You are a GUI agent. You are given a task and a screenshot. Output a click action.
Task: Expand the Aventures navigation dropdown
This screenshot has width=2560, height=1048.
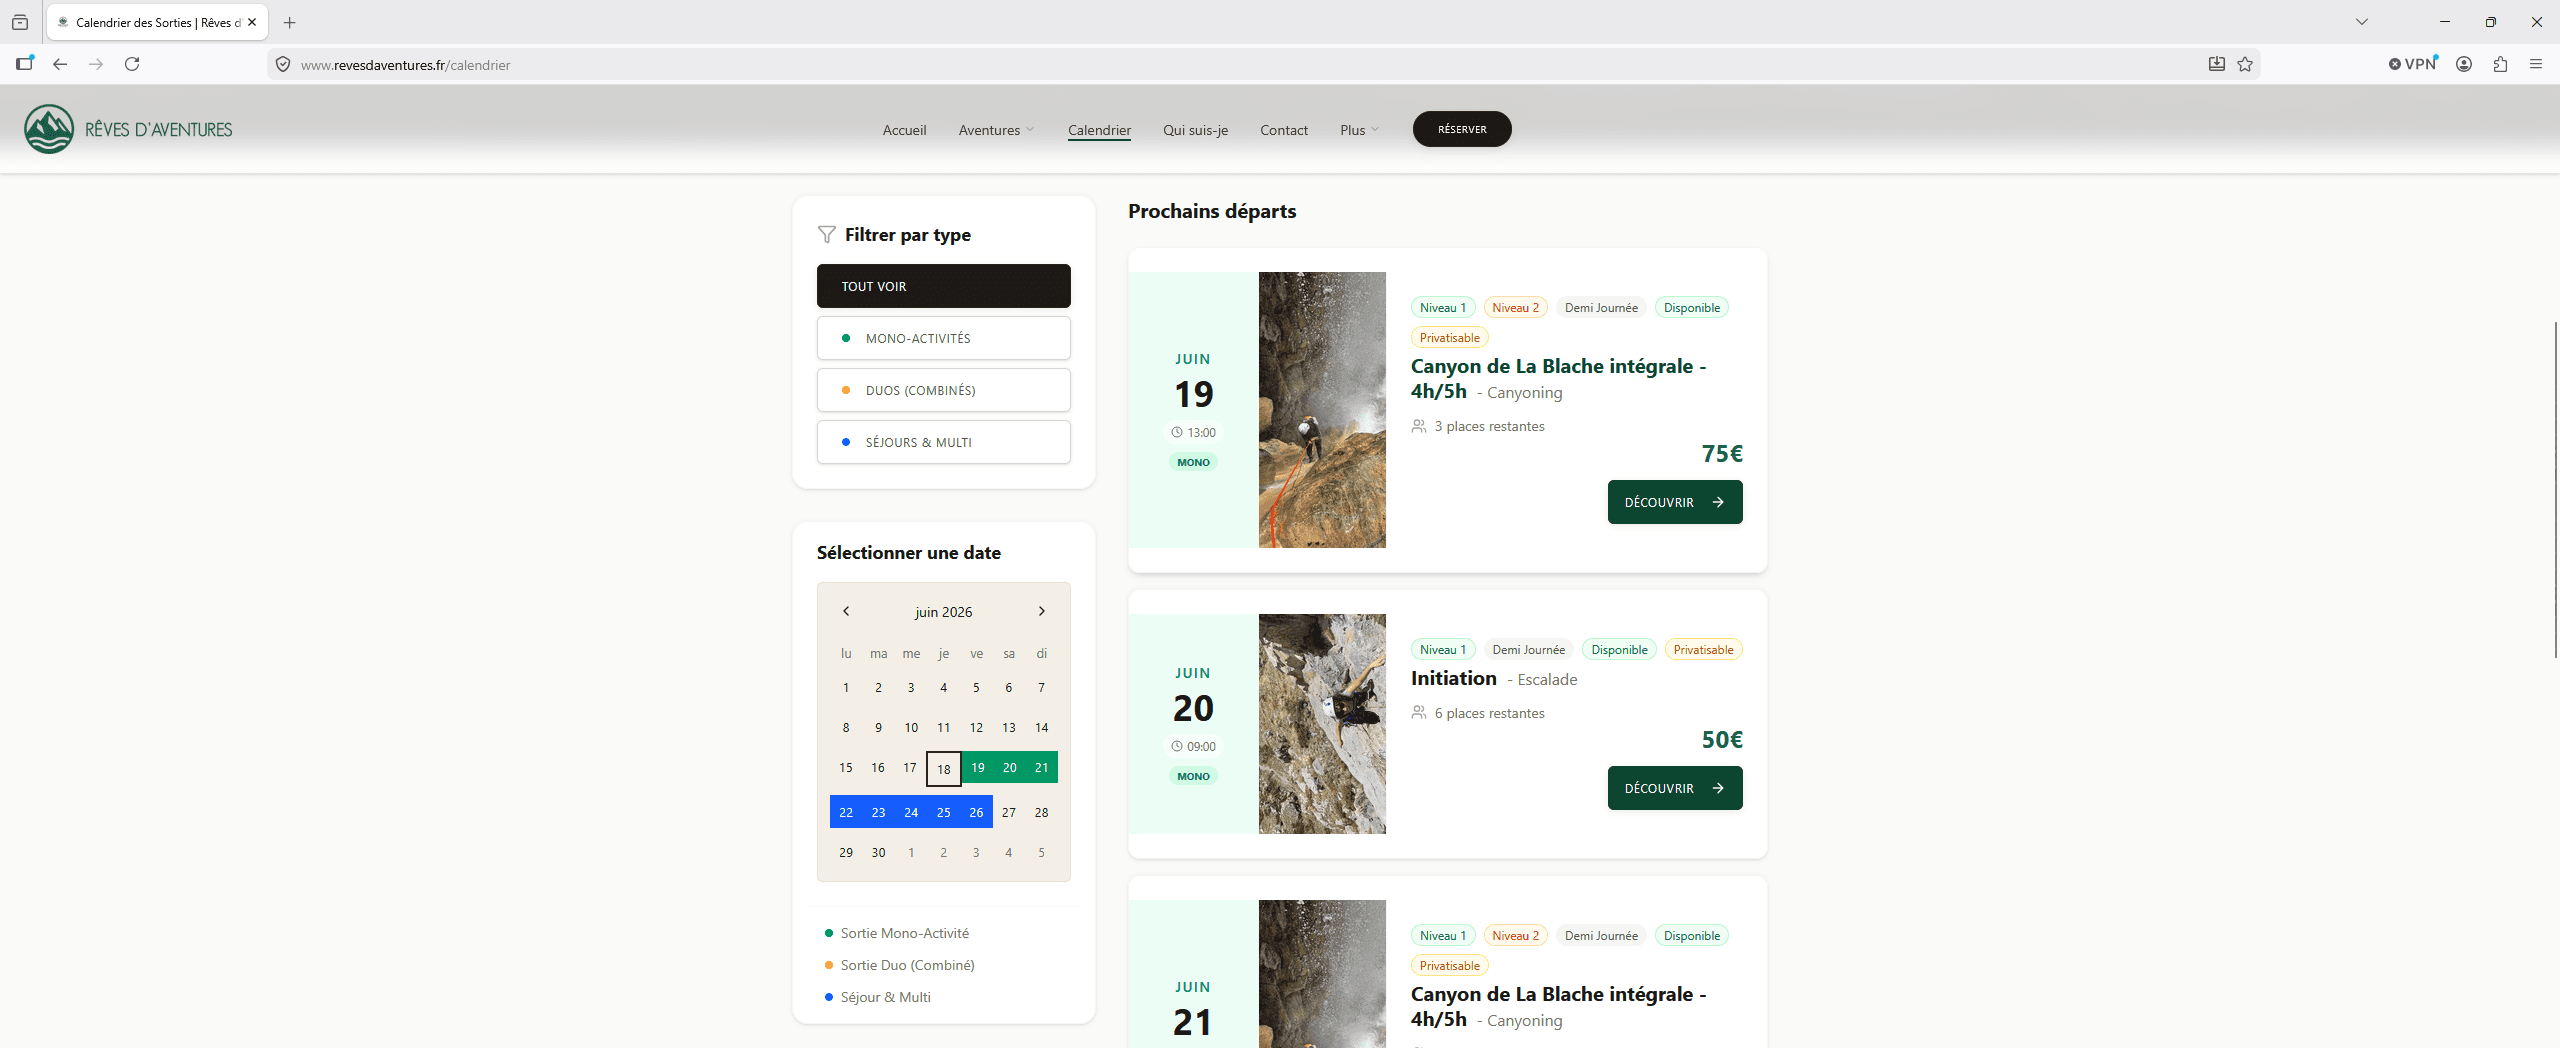click(996, 130)
